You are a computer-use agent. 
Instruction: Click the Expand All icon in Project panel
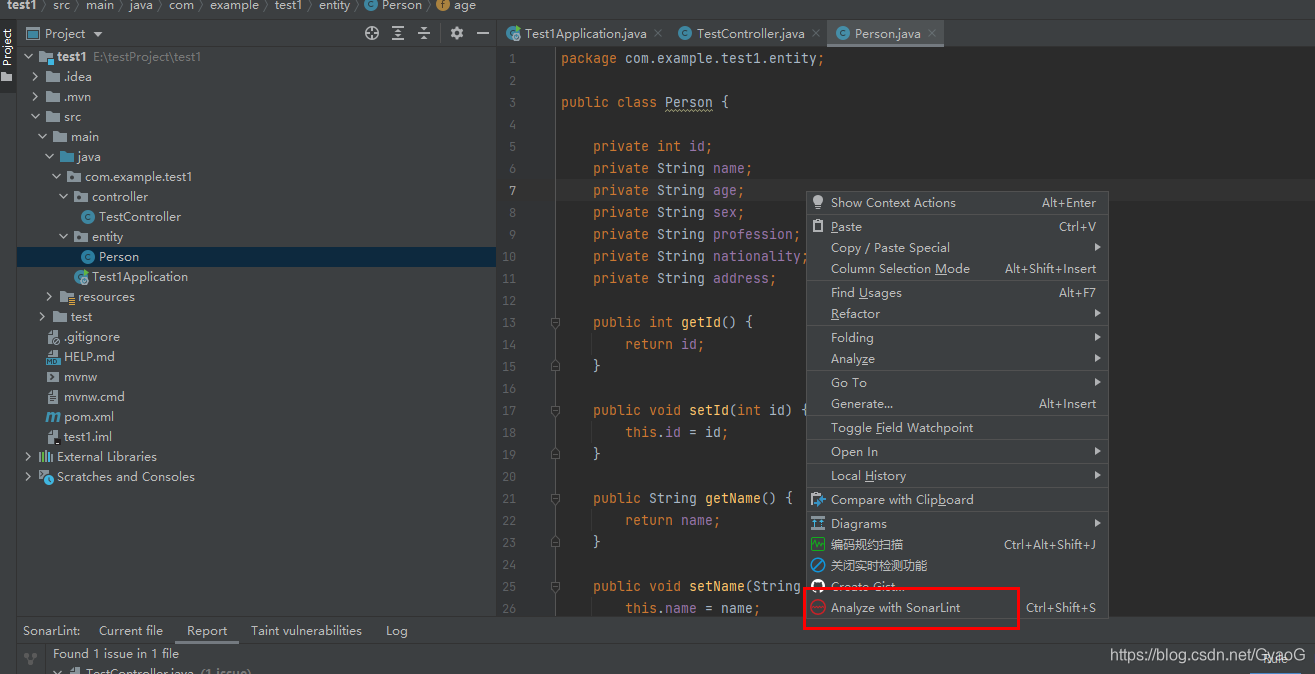pos(398,33)
